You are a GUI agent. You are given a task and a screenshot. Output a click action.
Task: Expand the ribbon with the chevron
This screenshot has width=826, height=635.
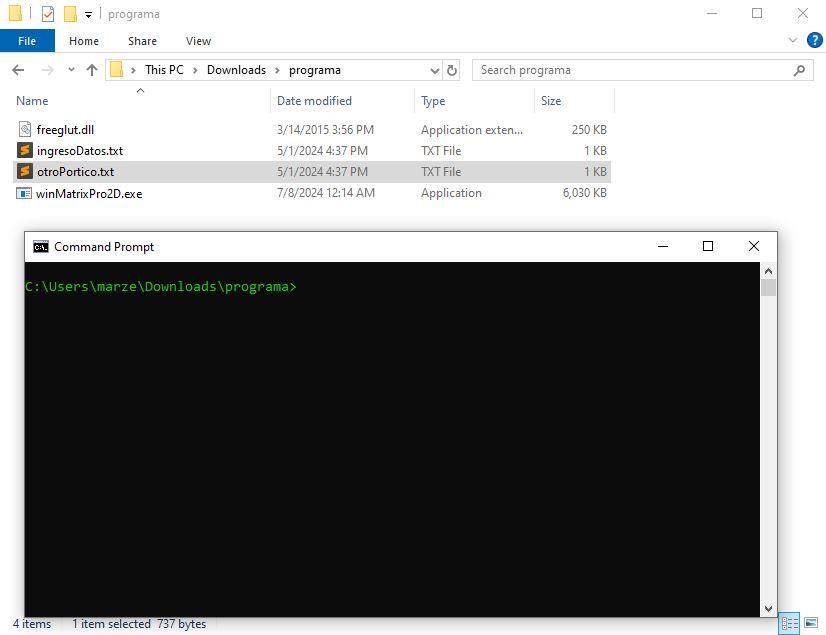pos(792,41)
